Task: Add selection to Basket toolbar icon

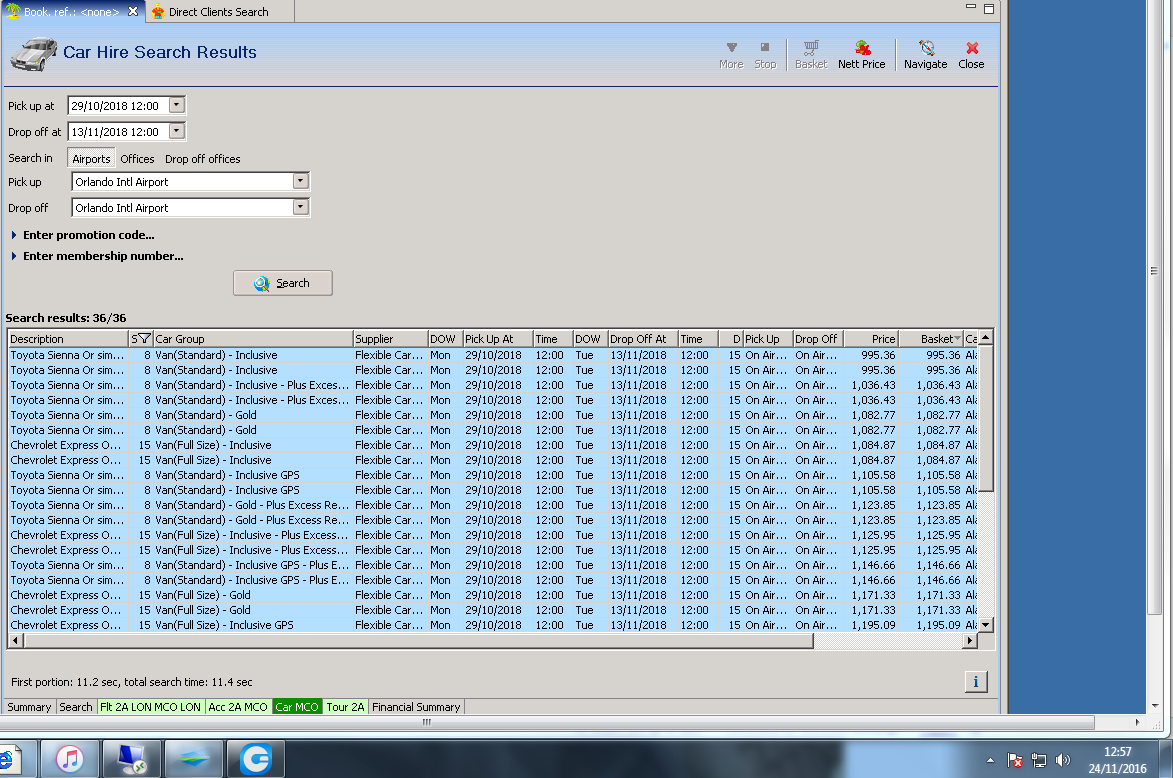Action: [x=811, y=55]
